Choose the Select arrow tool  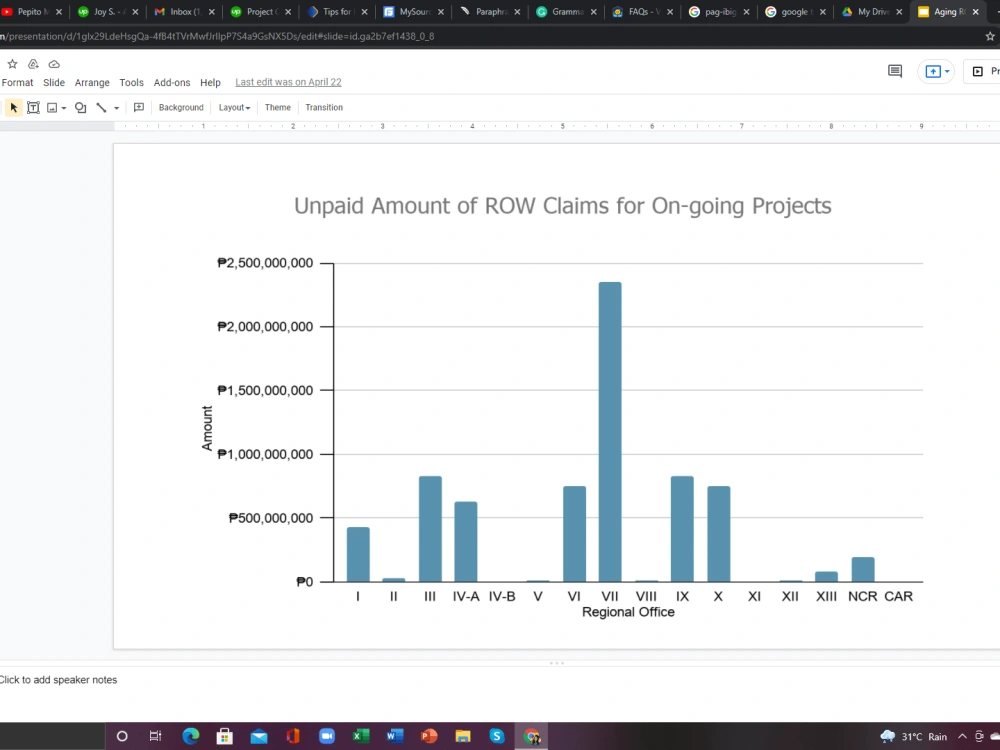coord(13,108)
